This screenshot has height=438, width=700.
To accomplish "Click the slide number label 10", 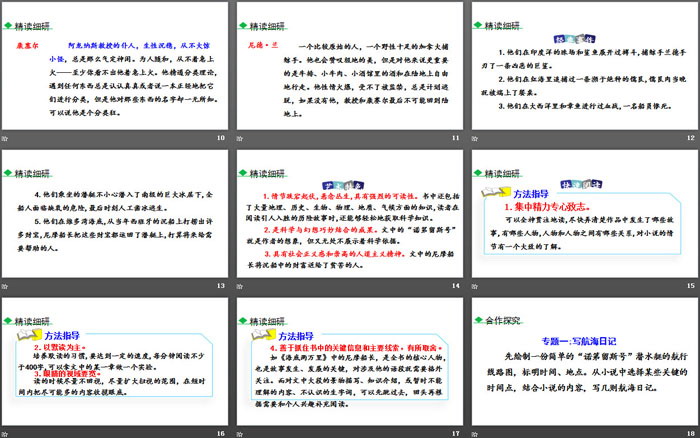I will pos(221,138).
